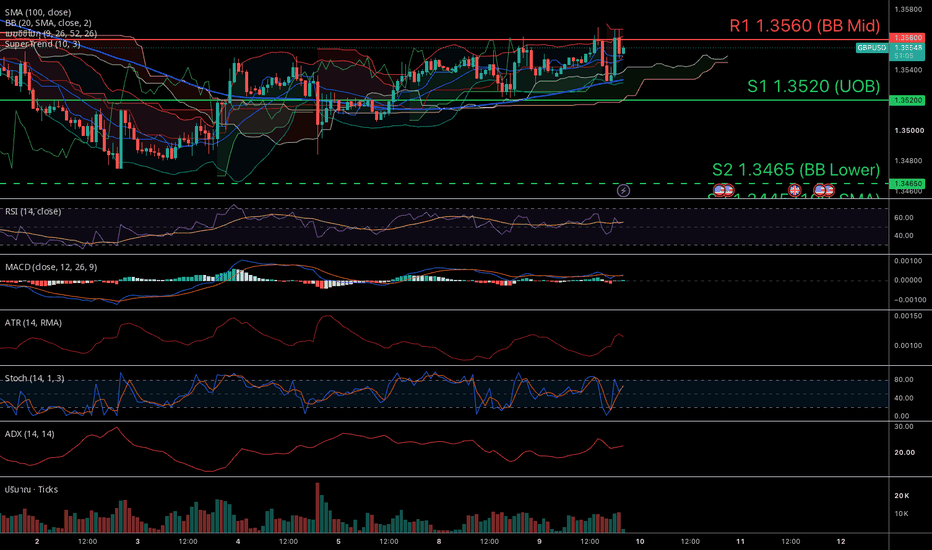The image size is (932, 550).
Task: Click the RSI (14, close) pane label
Action: (x=33, y=211)
